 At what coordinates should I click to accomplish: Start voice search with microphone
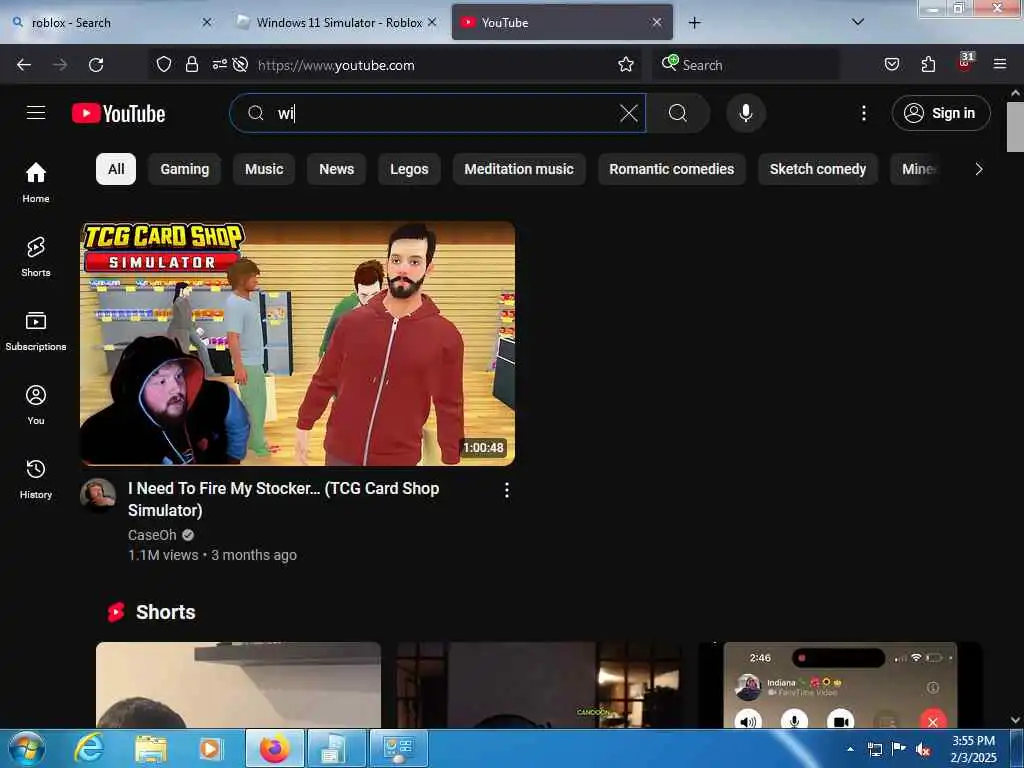click(x=745, y=113)
